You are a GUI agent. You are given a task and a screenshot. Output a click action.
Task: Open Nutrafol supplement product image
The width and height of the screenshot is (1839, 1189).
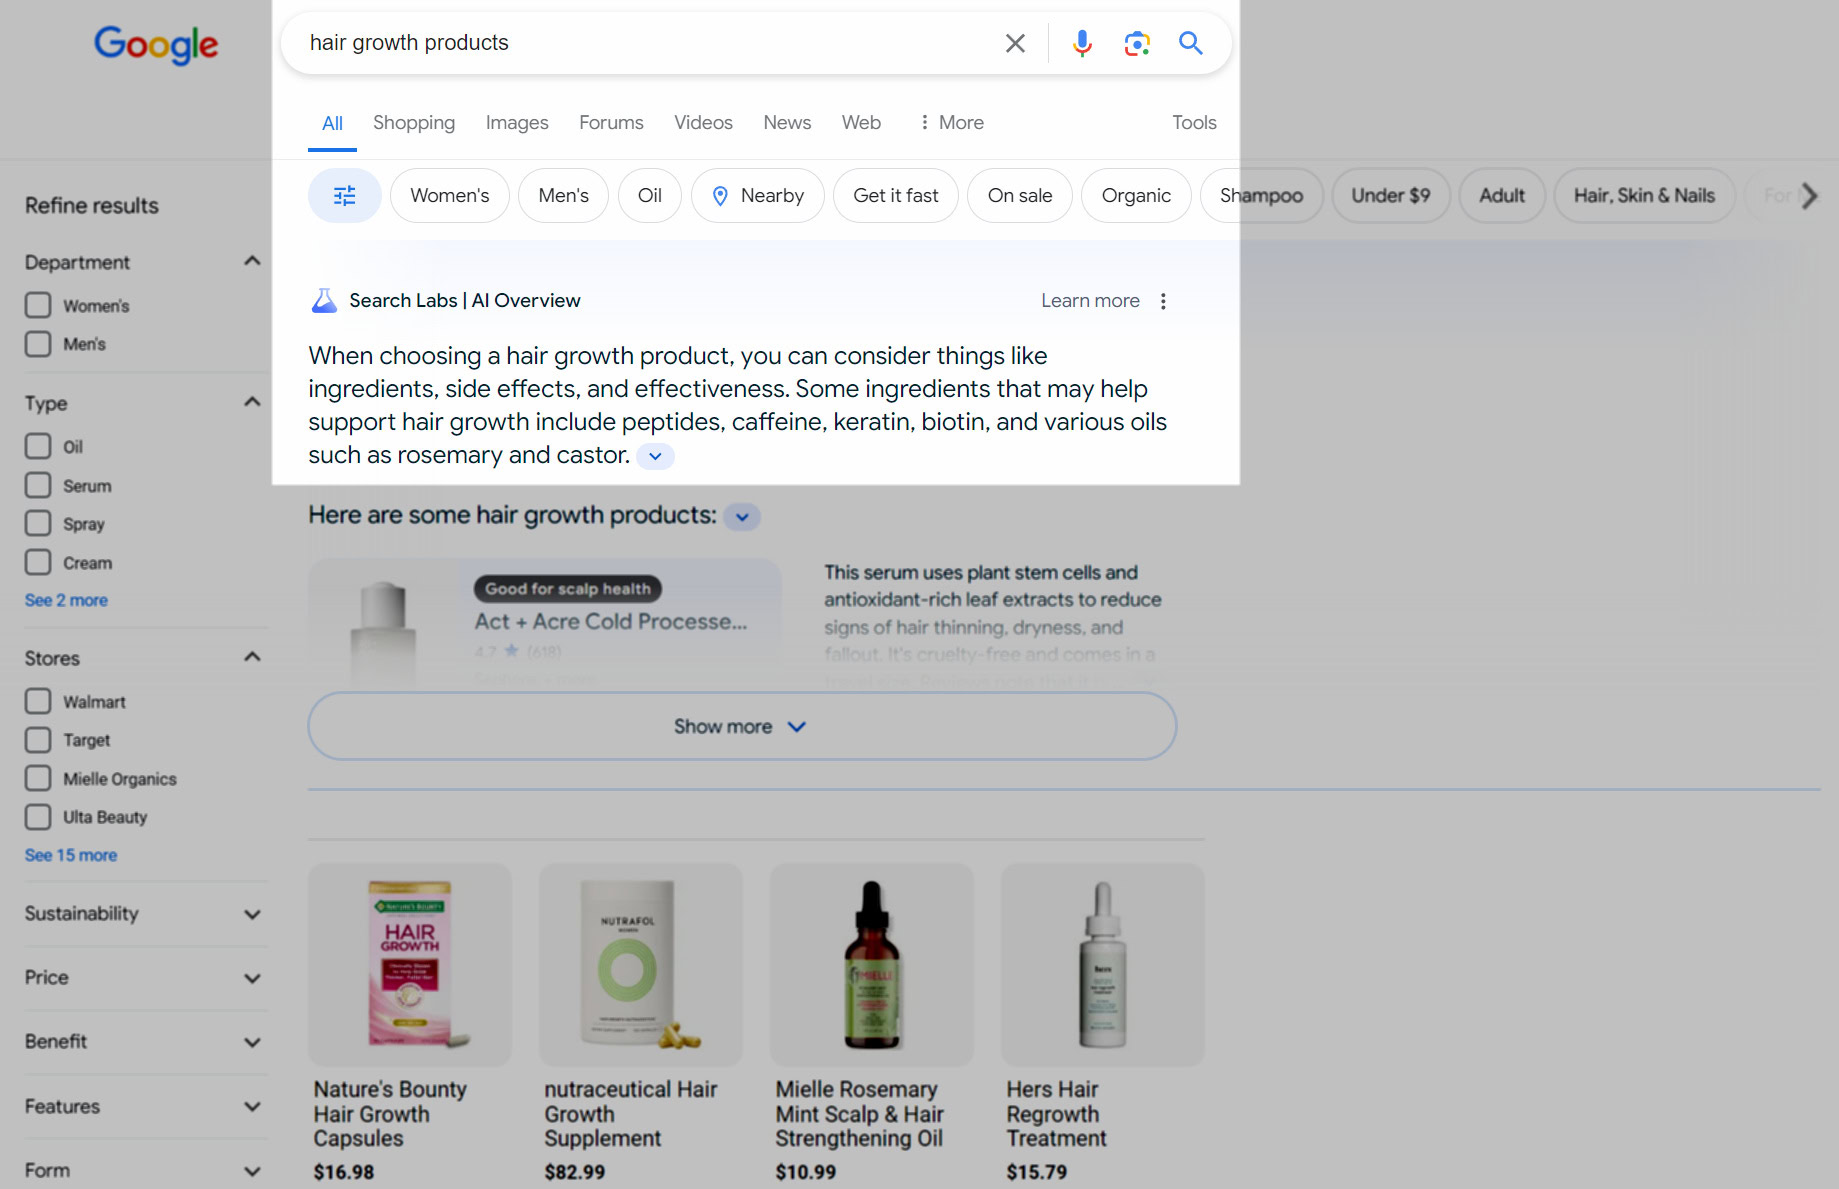(x=641, y=965)
